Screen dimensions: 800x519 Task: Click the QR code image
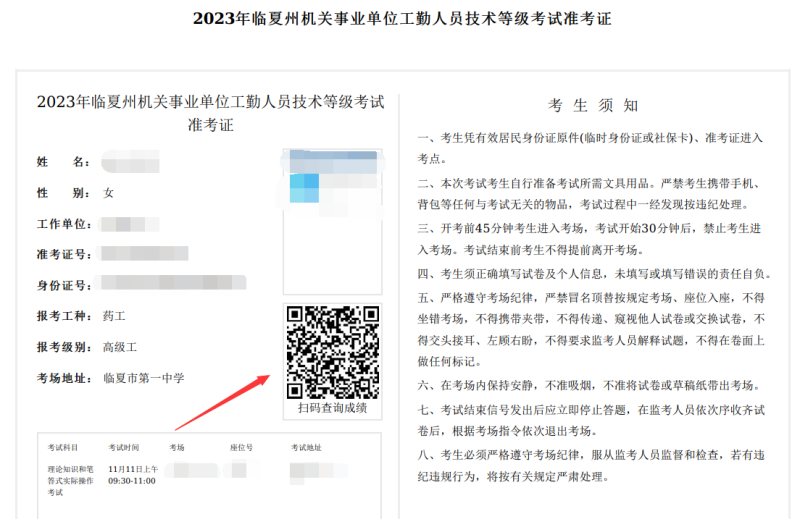(332, 352)
